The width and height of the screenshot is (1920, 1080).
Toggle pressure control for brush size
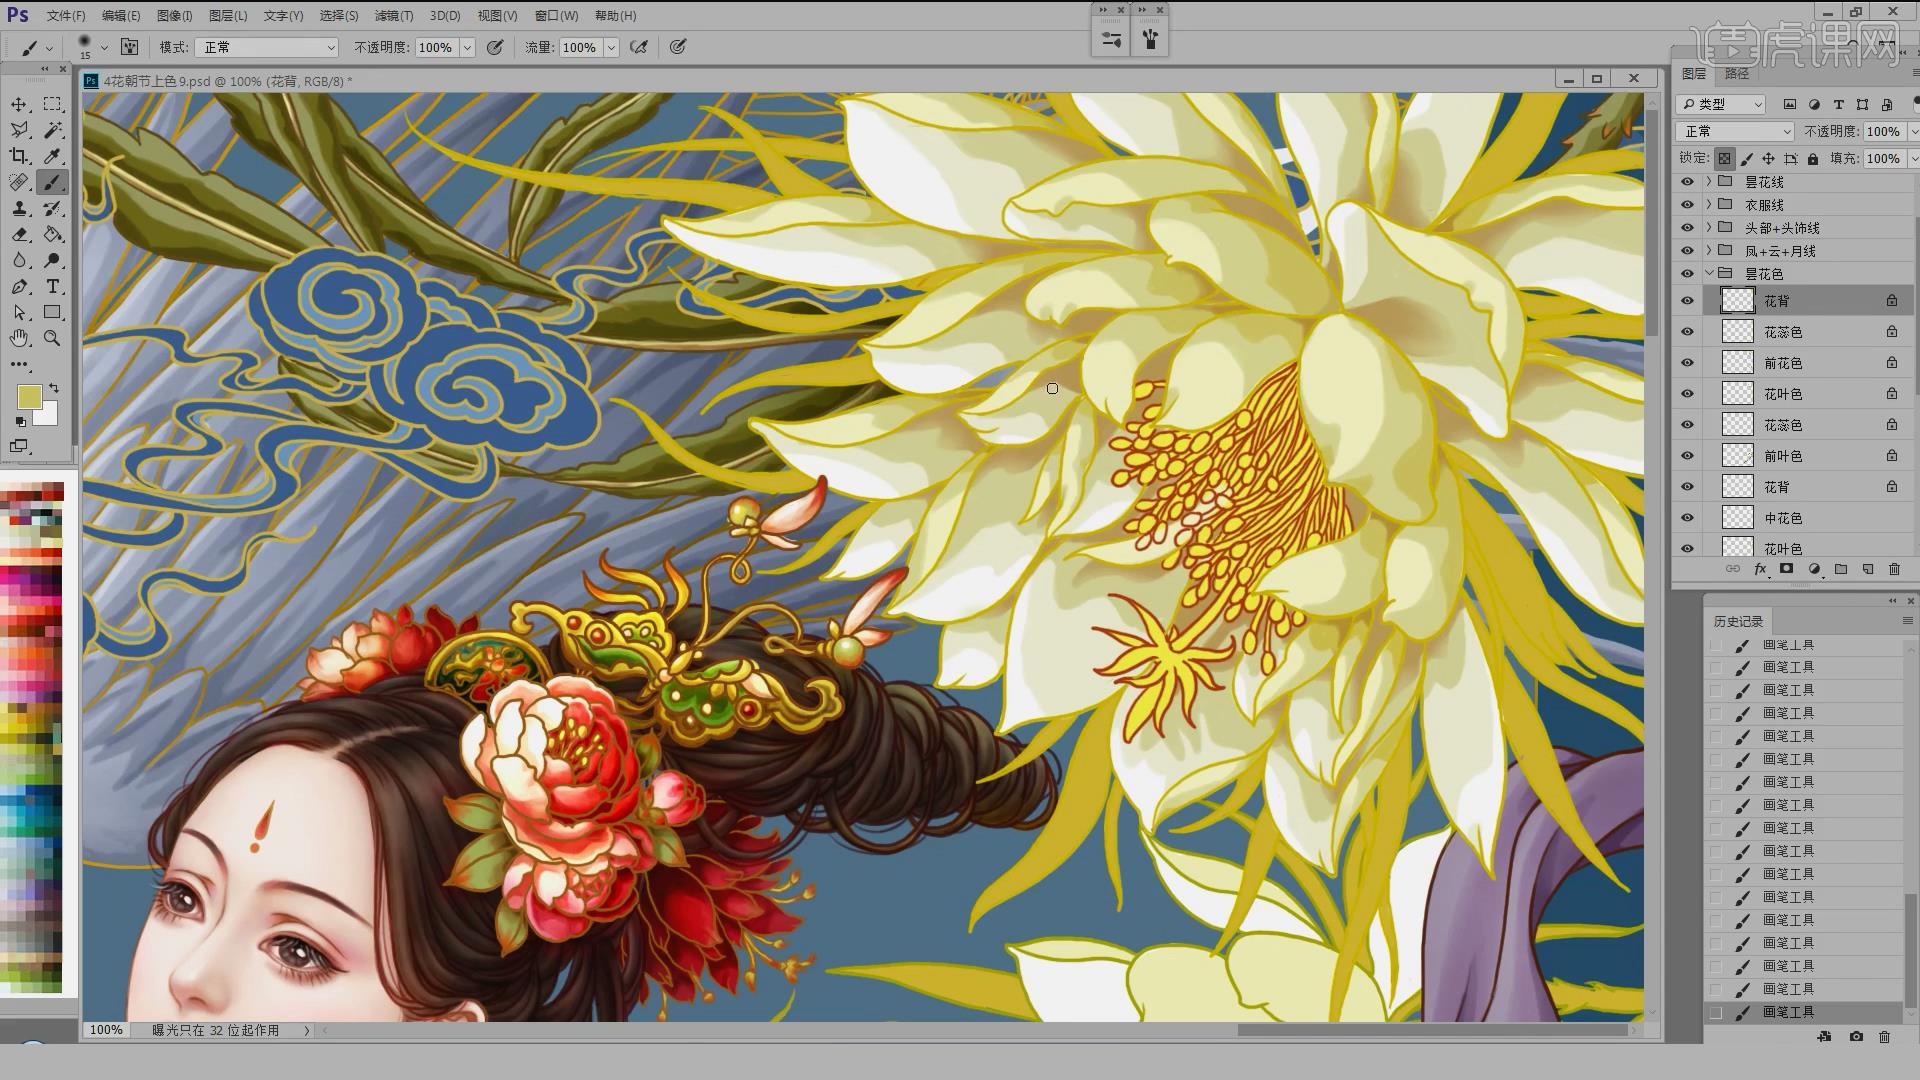click(678, 47)
